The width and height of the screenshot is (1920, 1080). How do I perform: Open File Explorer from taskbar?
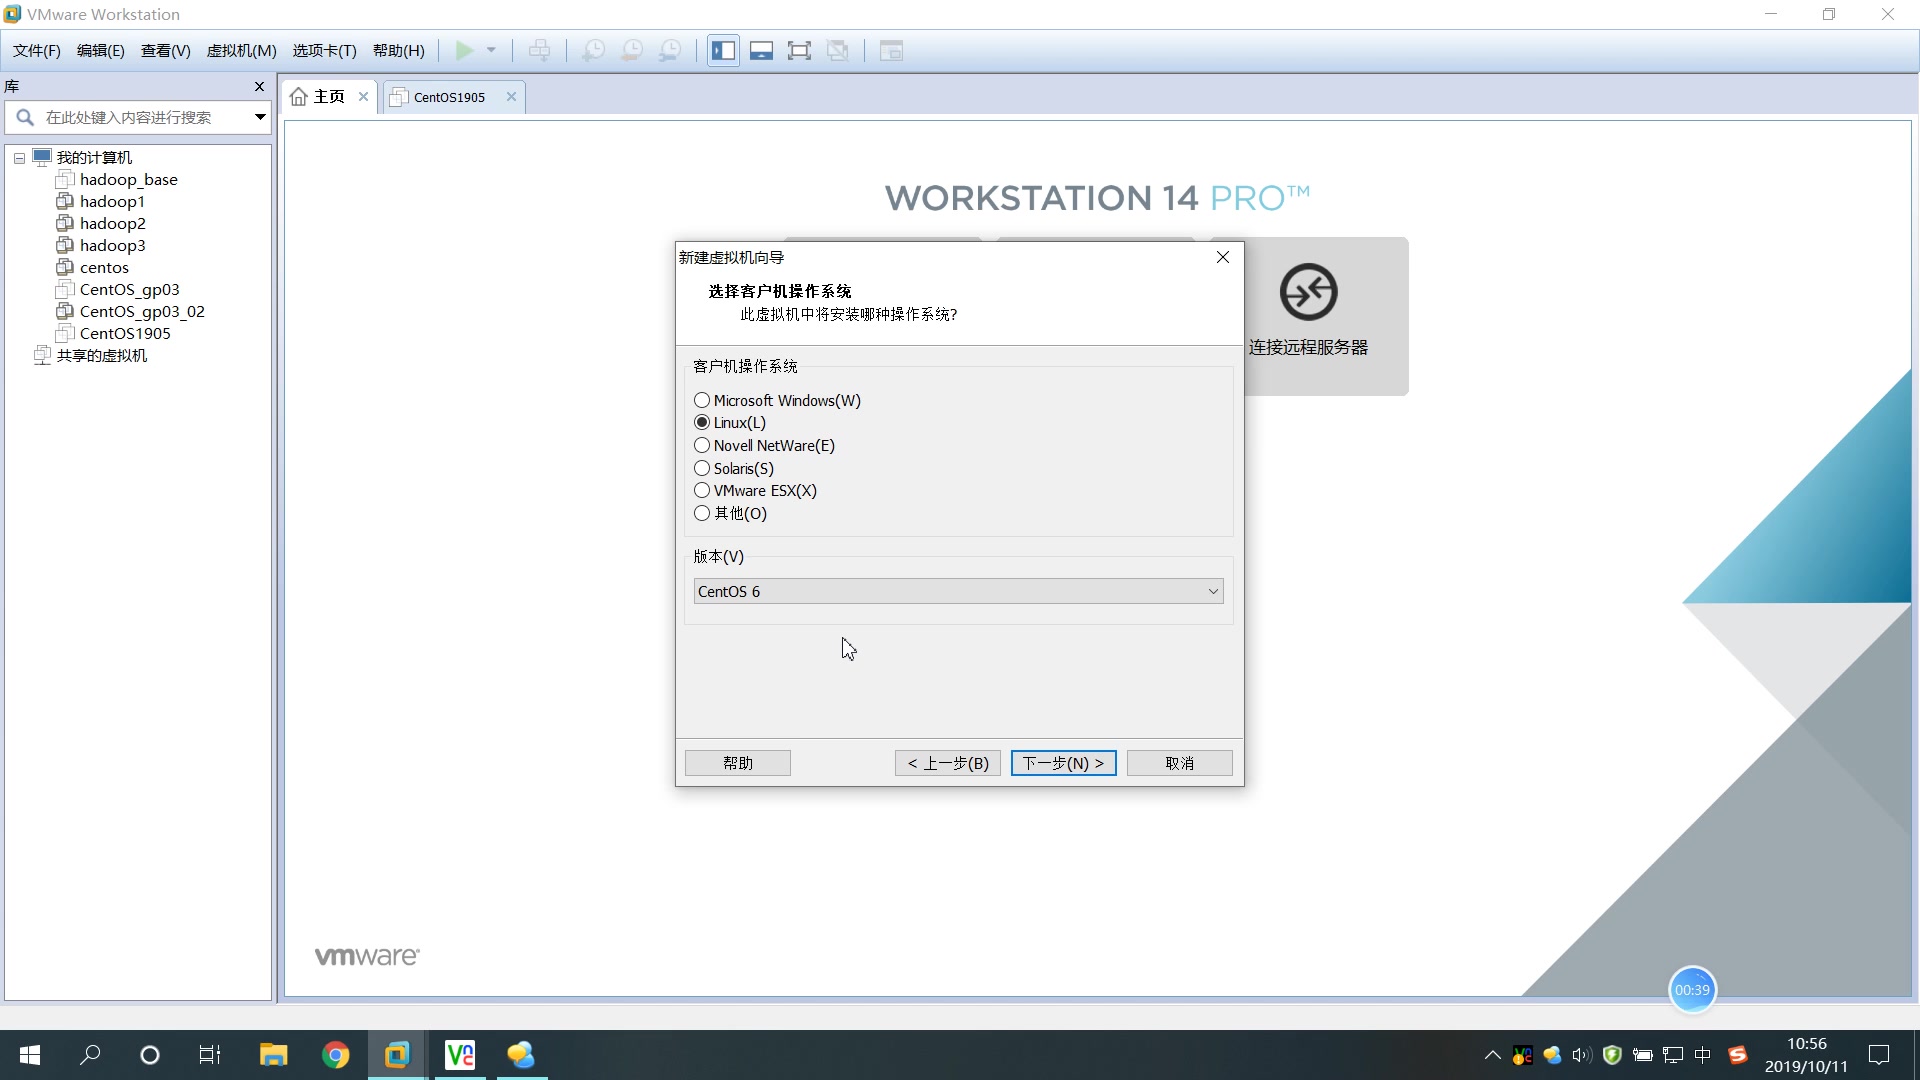click(274, 1054)
